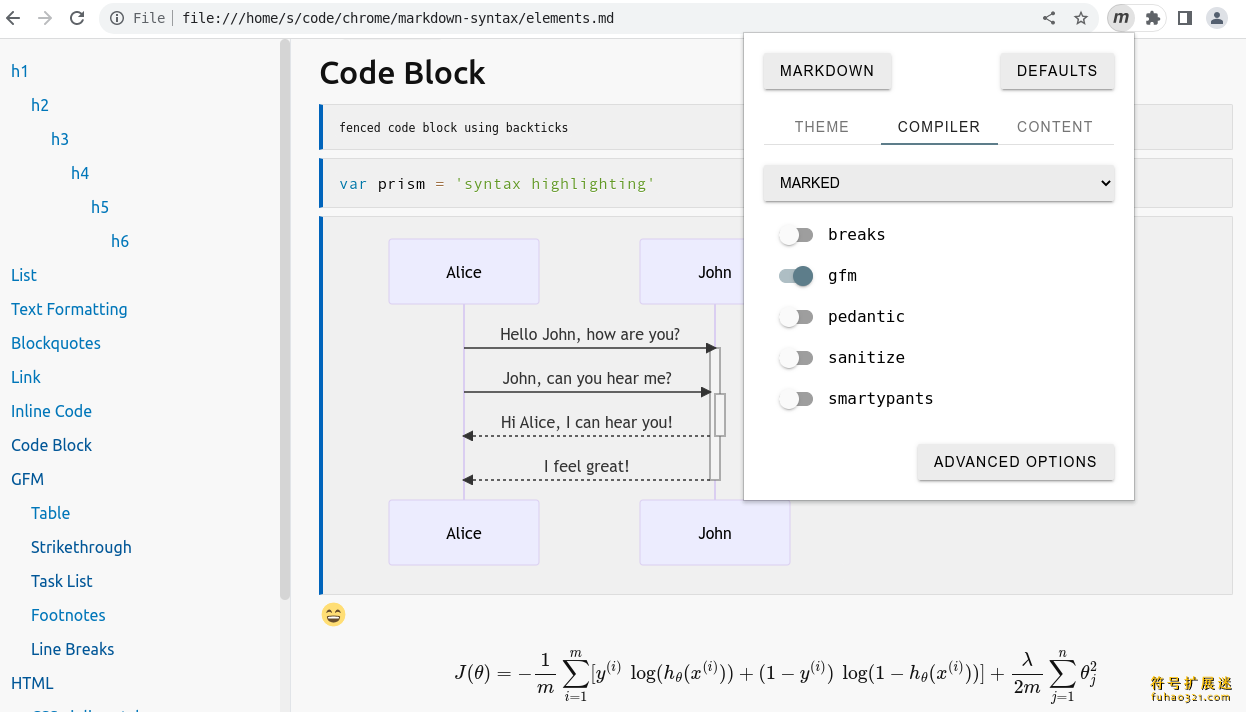Screen dimensions: 1246x712
Task: Click the DEFAULTS button
Action: click(1057, 71)
